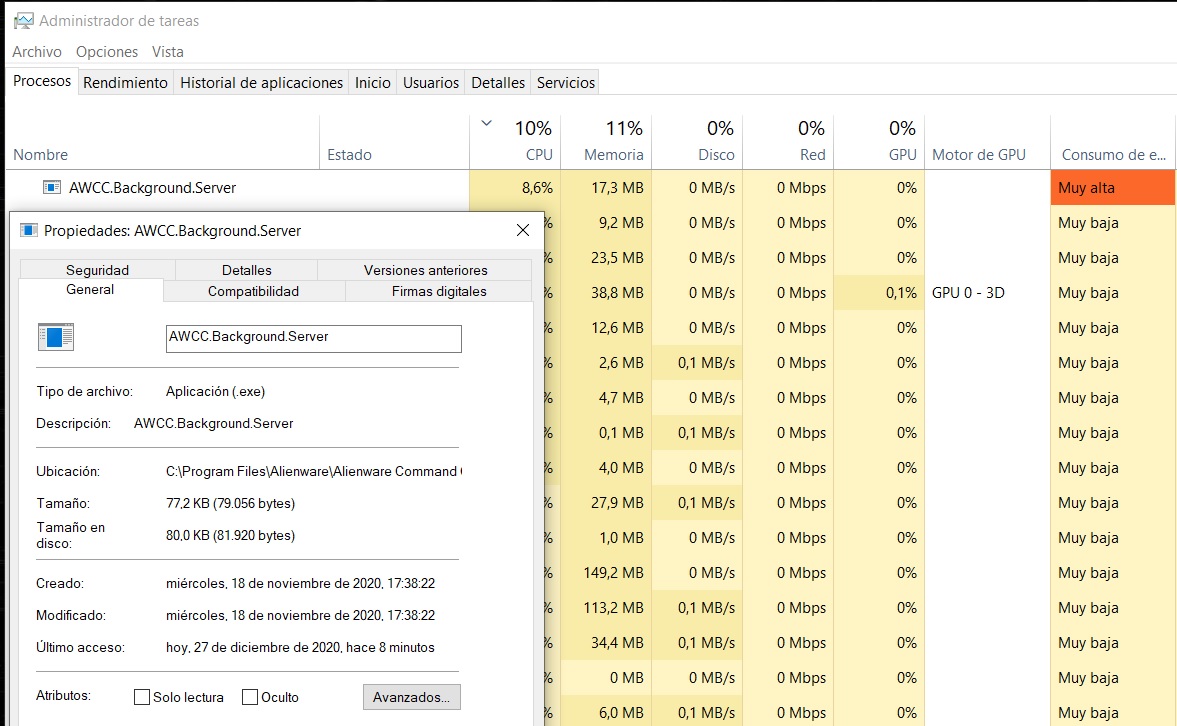Switch to the Servicios tab

(566, 83)
